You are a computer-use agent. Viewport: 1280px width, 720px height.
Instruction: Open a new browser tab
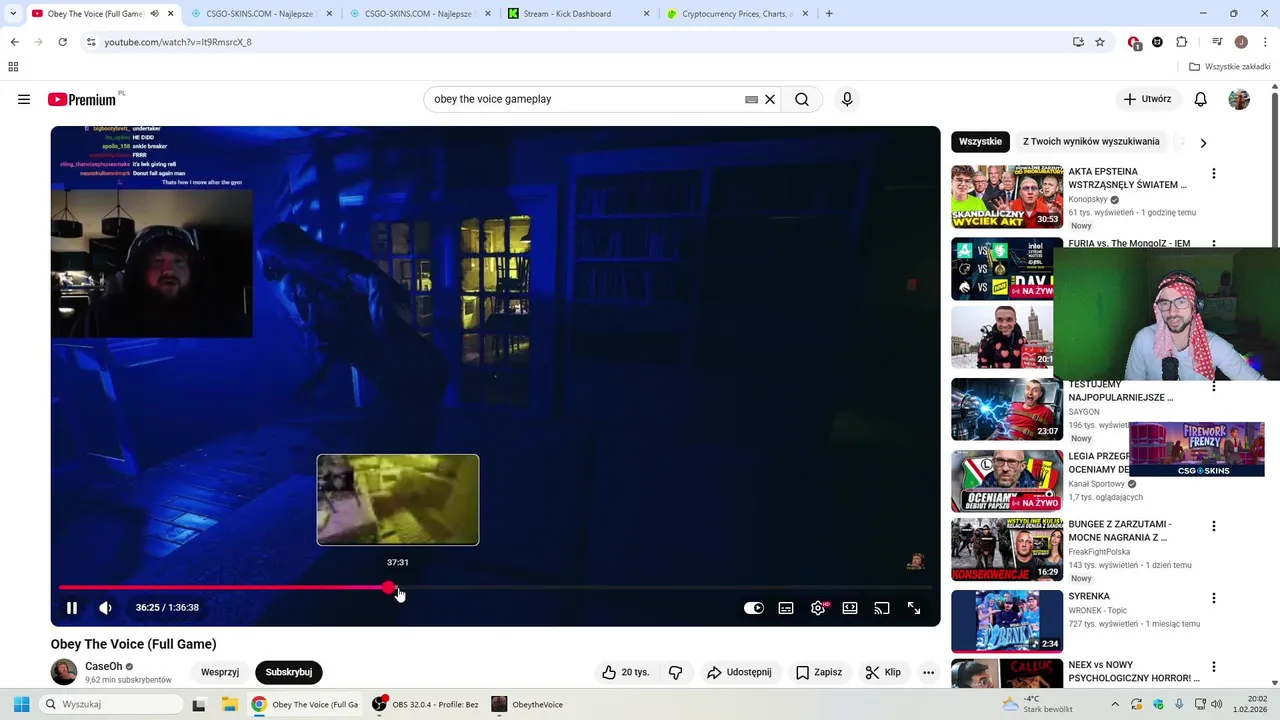[829, 14]
